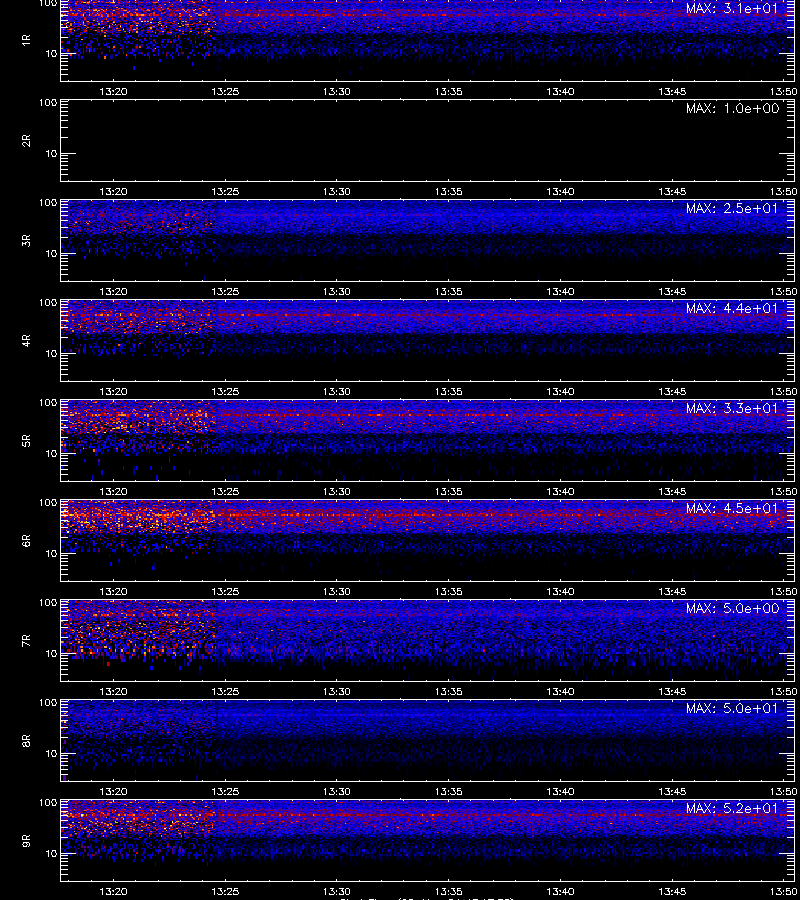Click 13:30 tick label under 7R panel
The height and width of the screenshot is (900, 800).
pyautogui.click(x=336, y=692)
